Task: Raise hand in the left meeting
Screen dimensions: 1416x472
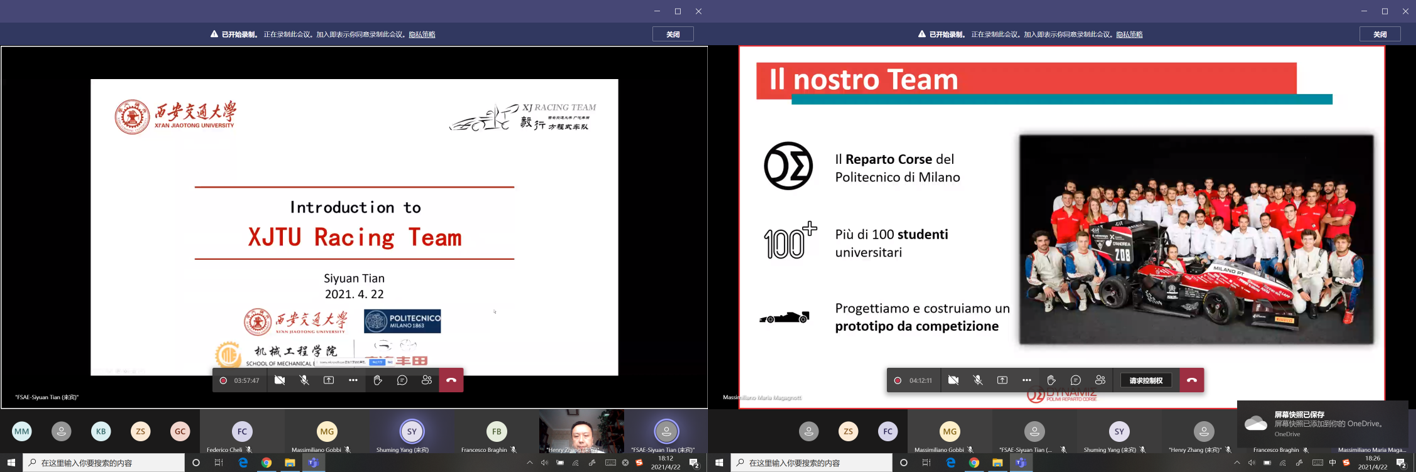Action: click(x=378, y=381)
